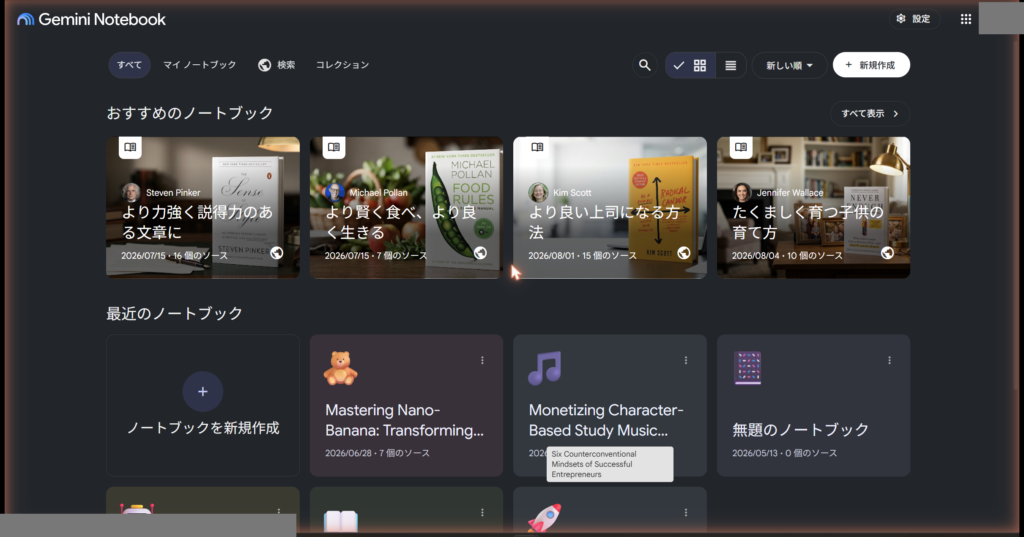Click Jennifer Wallace's avatar
Screen dimensions: 1024x537
[742, 192]
